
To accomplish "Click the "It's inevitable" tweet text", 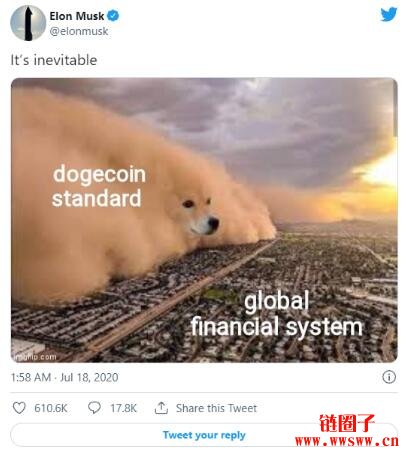I will 54,60.
